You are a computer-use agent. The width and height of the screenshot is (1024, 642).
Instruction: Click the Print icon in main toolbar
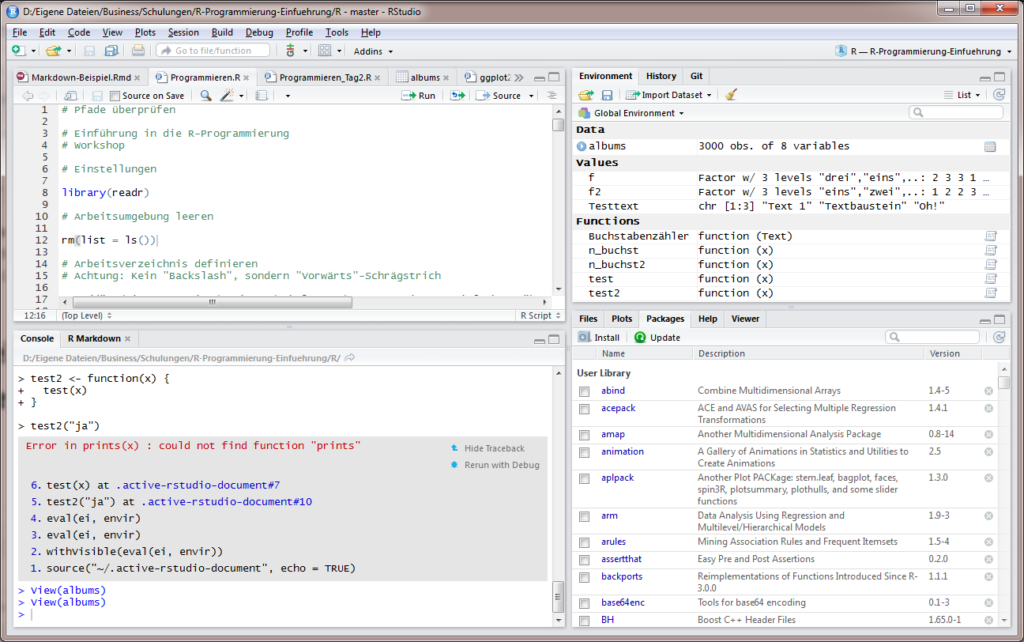(x=138, y=51)
